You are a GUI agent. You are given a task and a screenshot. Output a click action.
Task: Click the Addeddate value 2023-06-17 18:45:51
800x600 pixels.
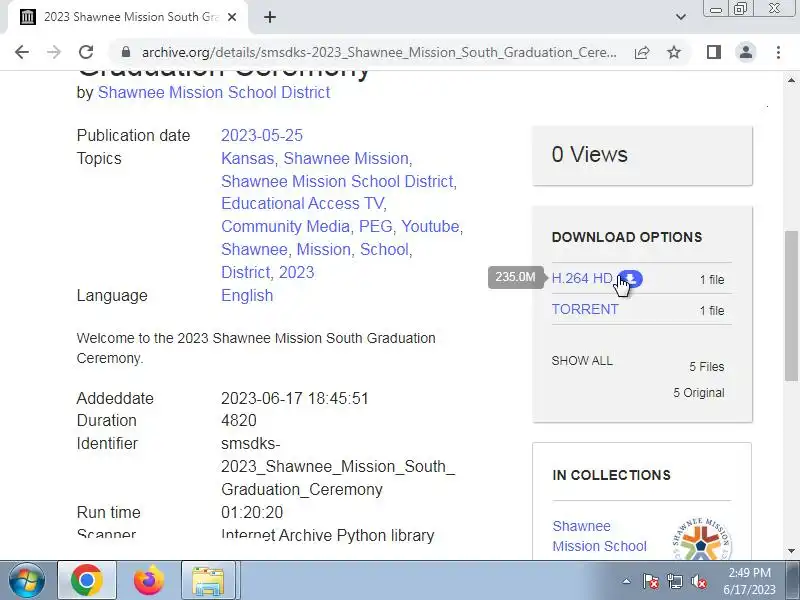(x=294, y=398)
